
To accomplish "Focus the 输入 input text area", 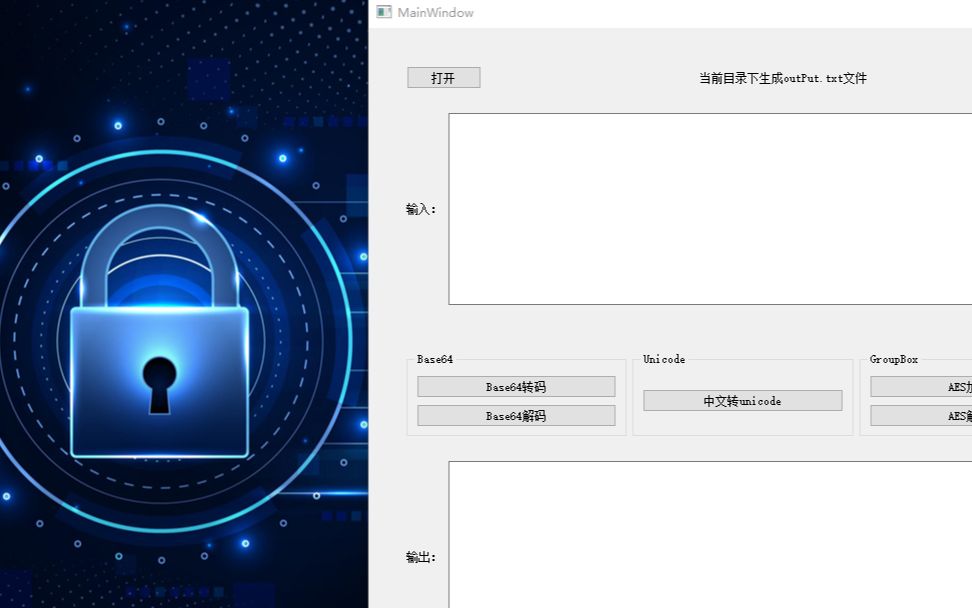I will pyautogui.click(x=710, y=209).
